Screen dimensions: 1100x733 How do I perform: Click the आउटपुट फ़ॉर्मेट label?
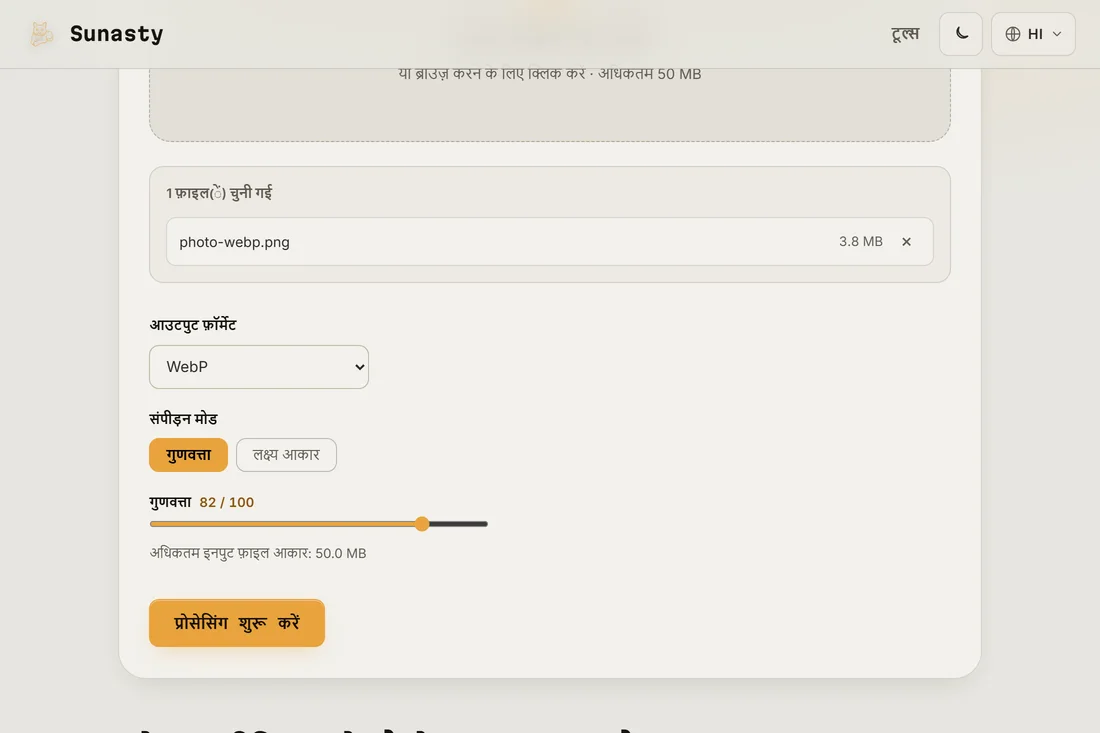193,325
